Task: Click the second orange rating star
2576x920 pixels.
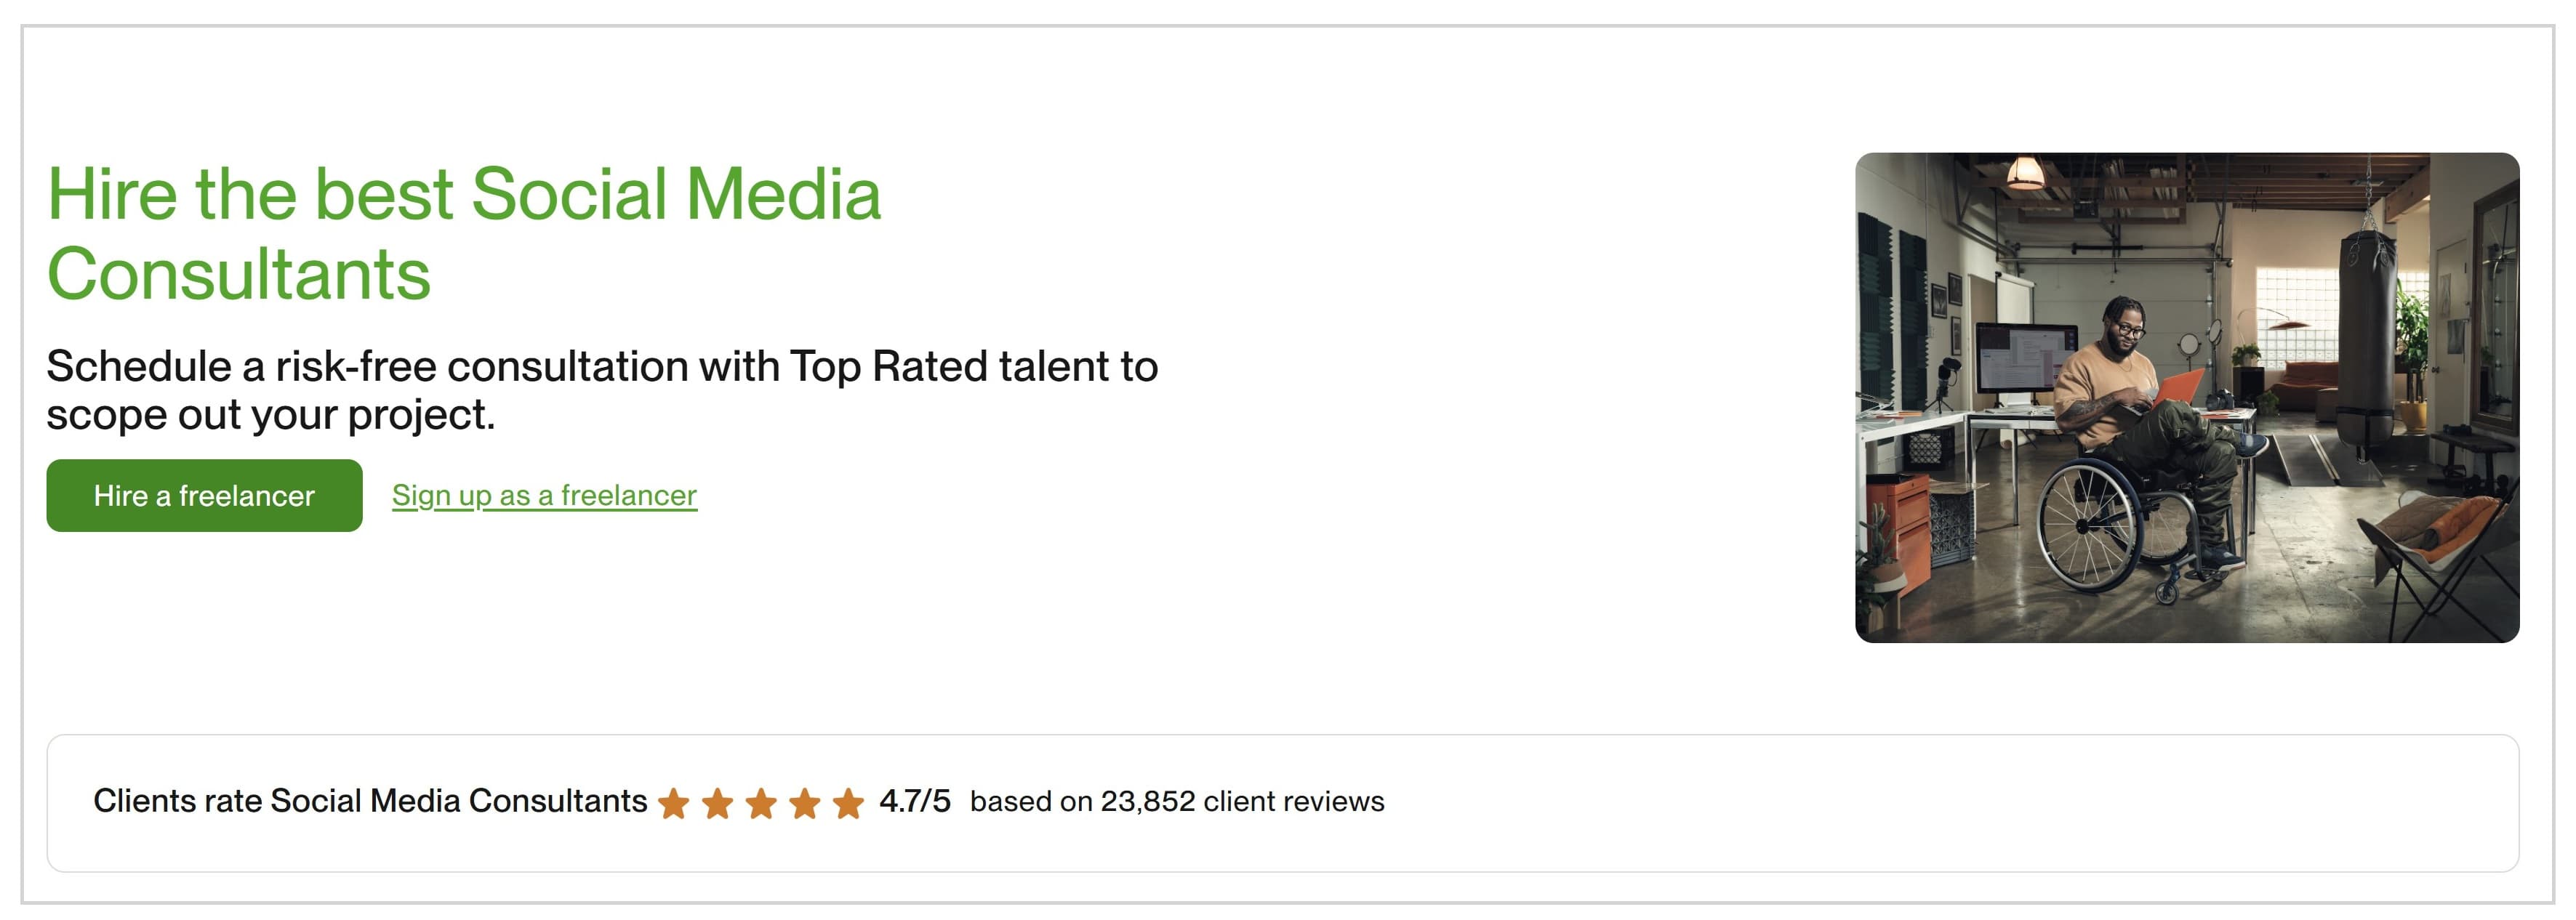Action: pyautogui.click(x=717, y=803)
